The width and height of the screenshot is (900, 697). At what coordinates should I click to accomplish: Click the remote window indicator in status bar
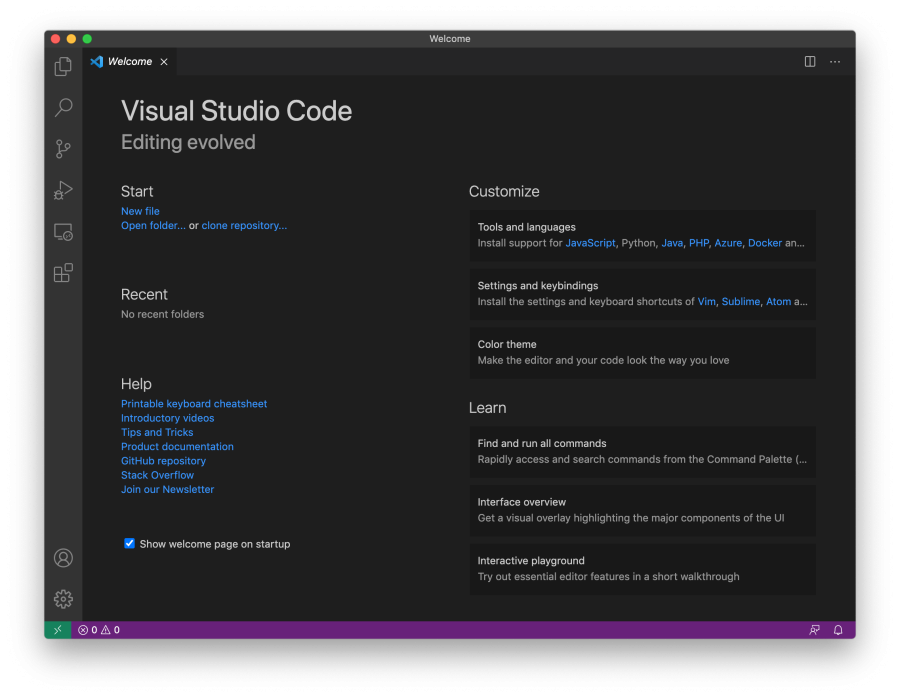pos(58,630)
